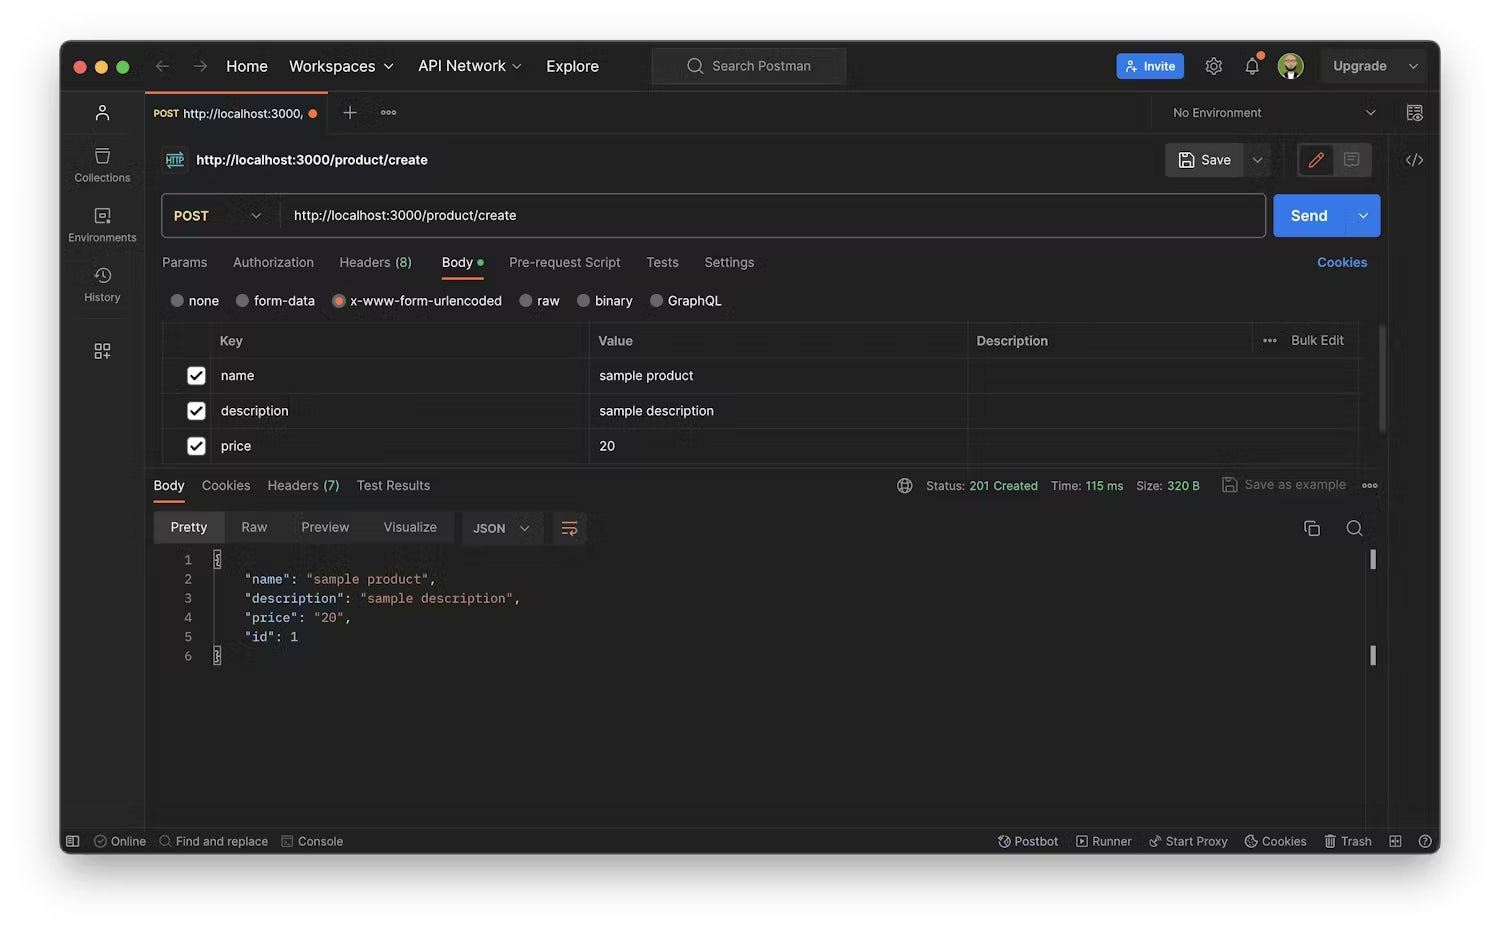Open the notifications bell

(x=1252, y=66)
